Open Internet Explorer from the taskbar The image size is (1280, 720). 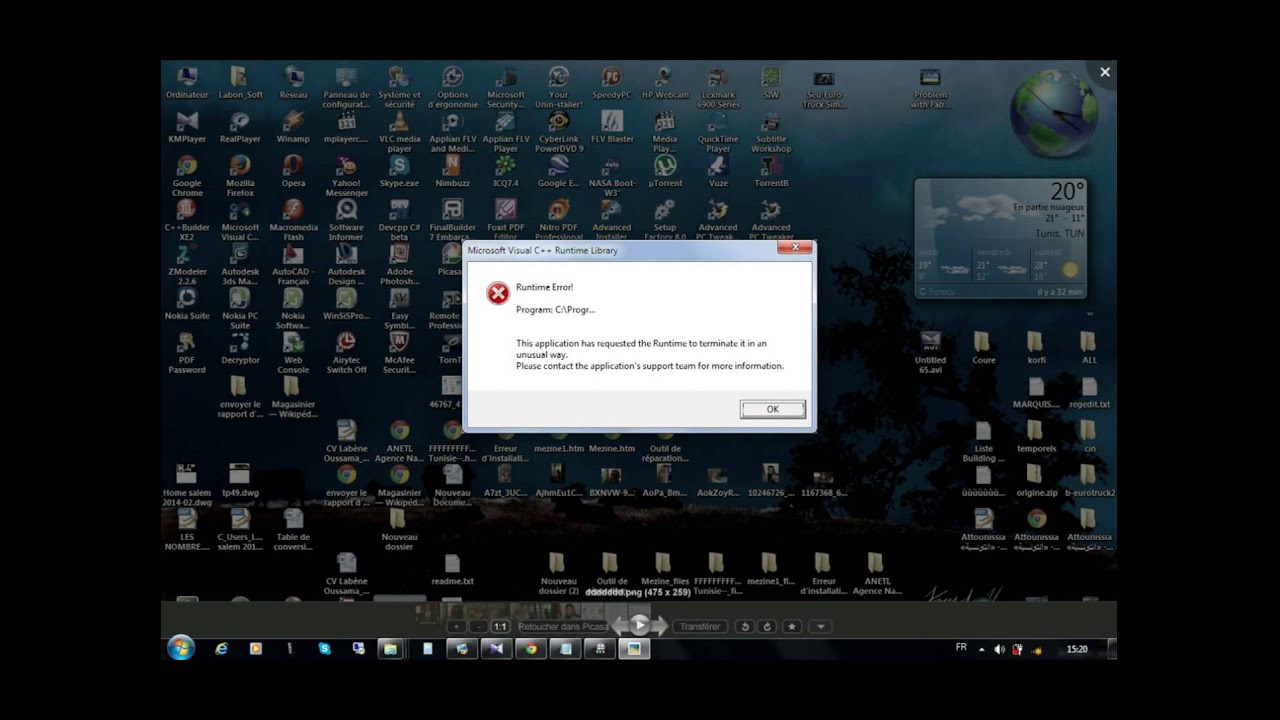click(222, 648)
